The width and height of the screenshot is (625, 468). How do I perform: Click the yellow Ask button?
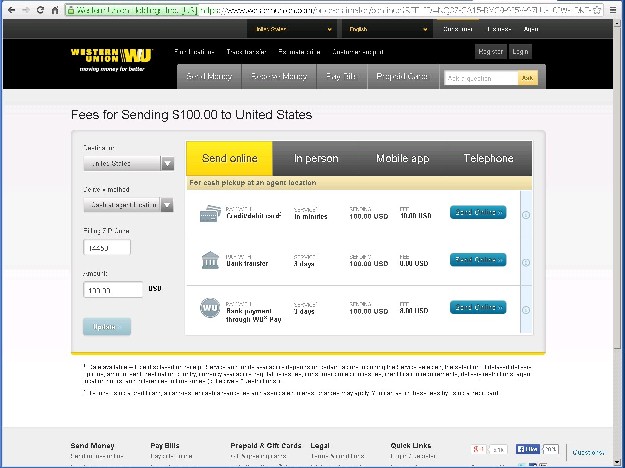pyautogui.click(x=528, y=78)
